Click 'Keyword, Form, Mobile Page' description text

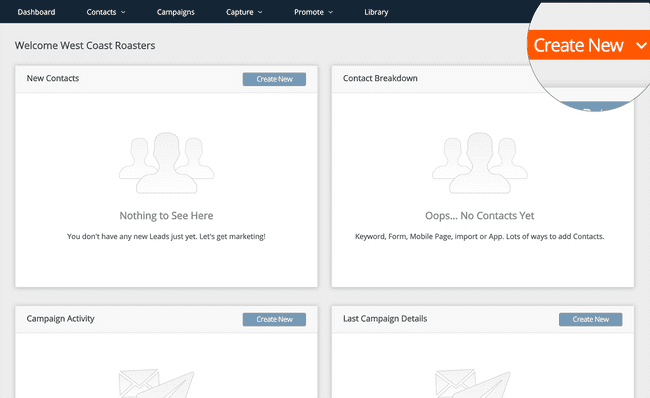(480, 236)
